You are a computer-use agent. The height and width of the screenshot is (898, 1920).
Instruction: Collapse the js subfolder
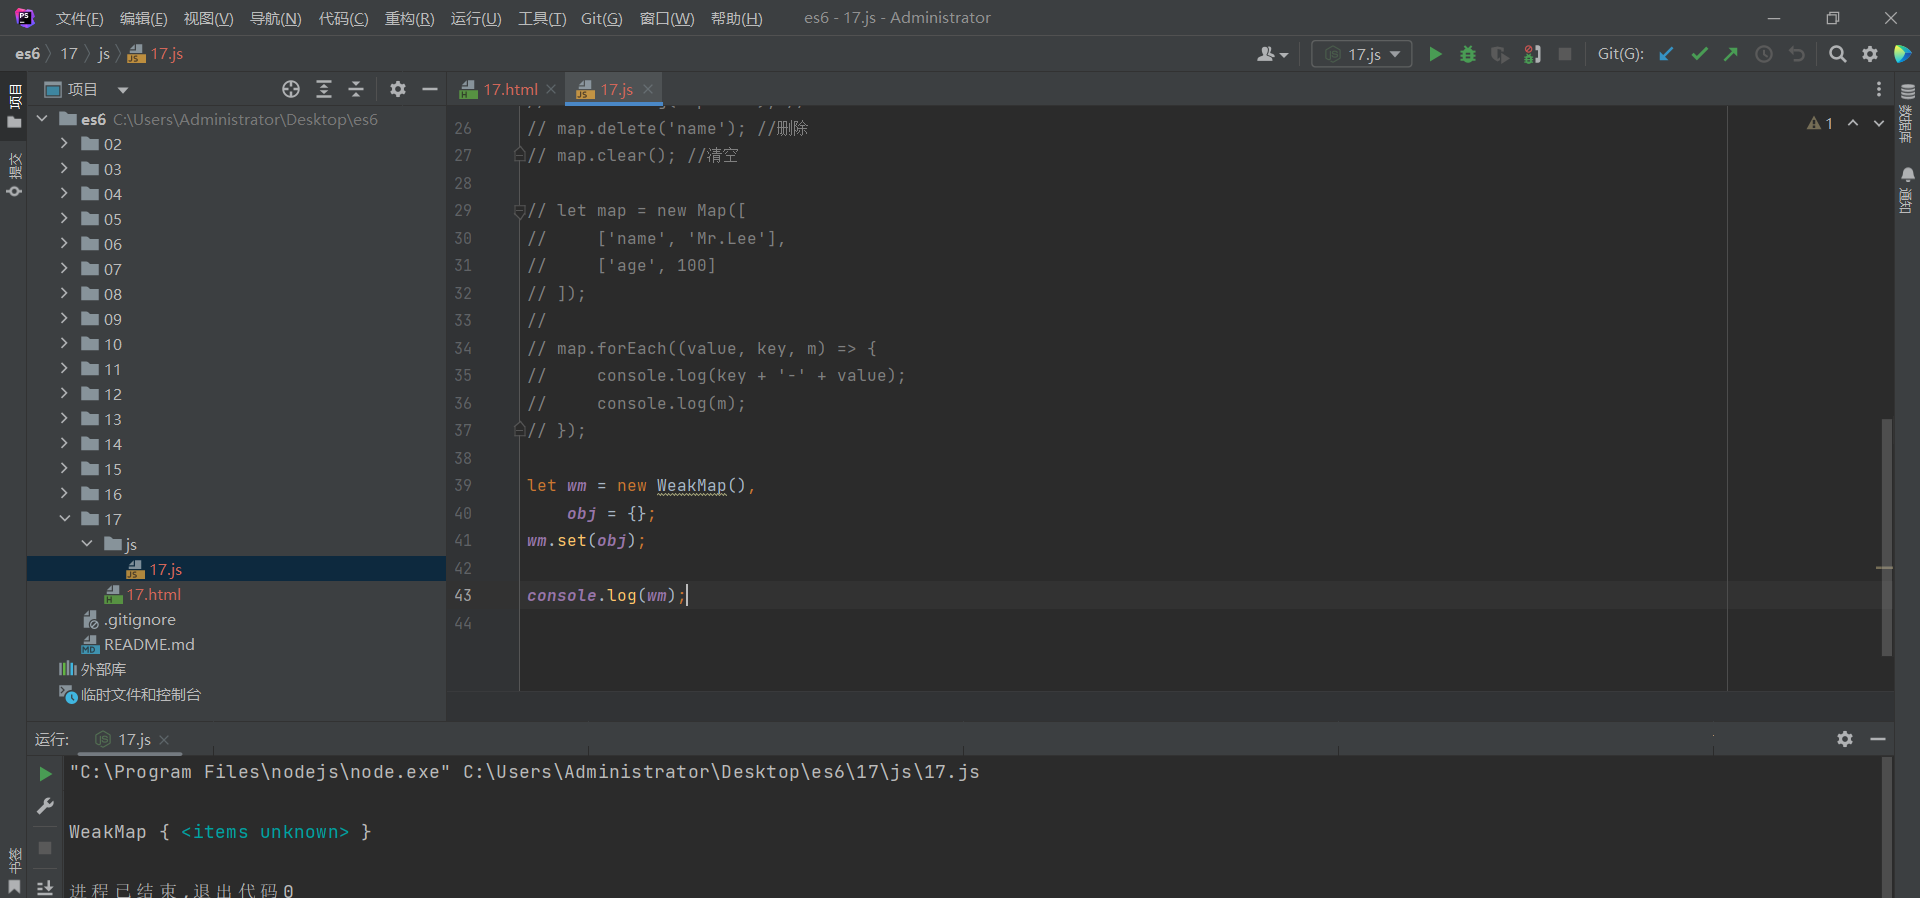tap(87, 543)
